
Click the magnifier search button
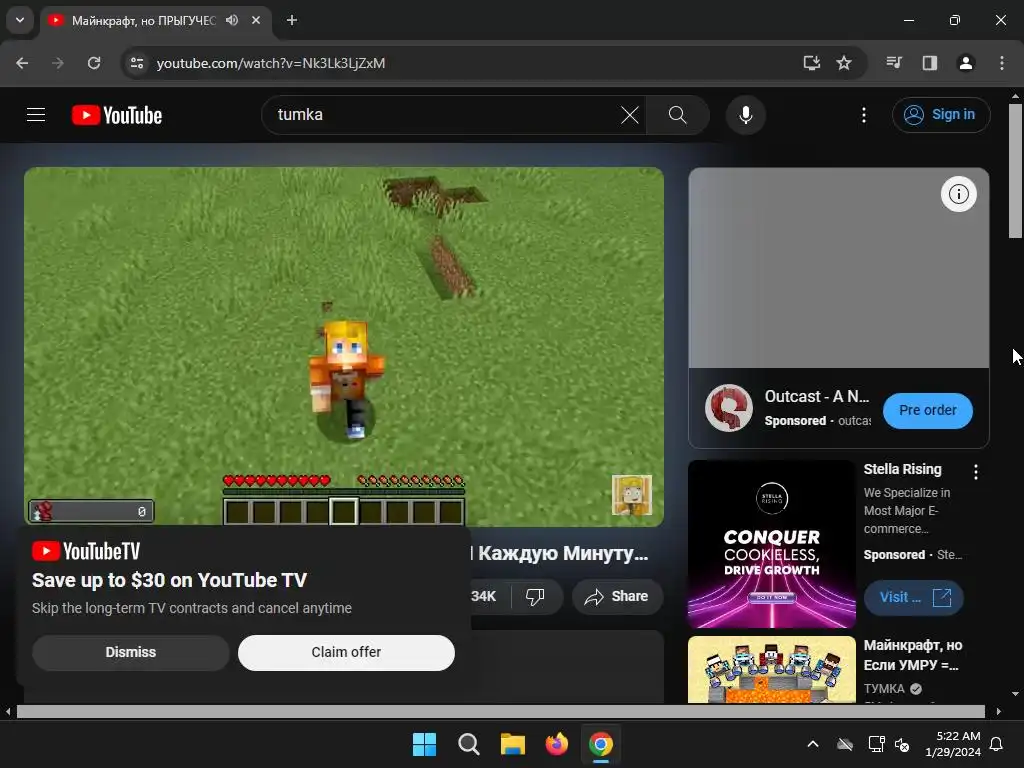[677, 115]
